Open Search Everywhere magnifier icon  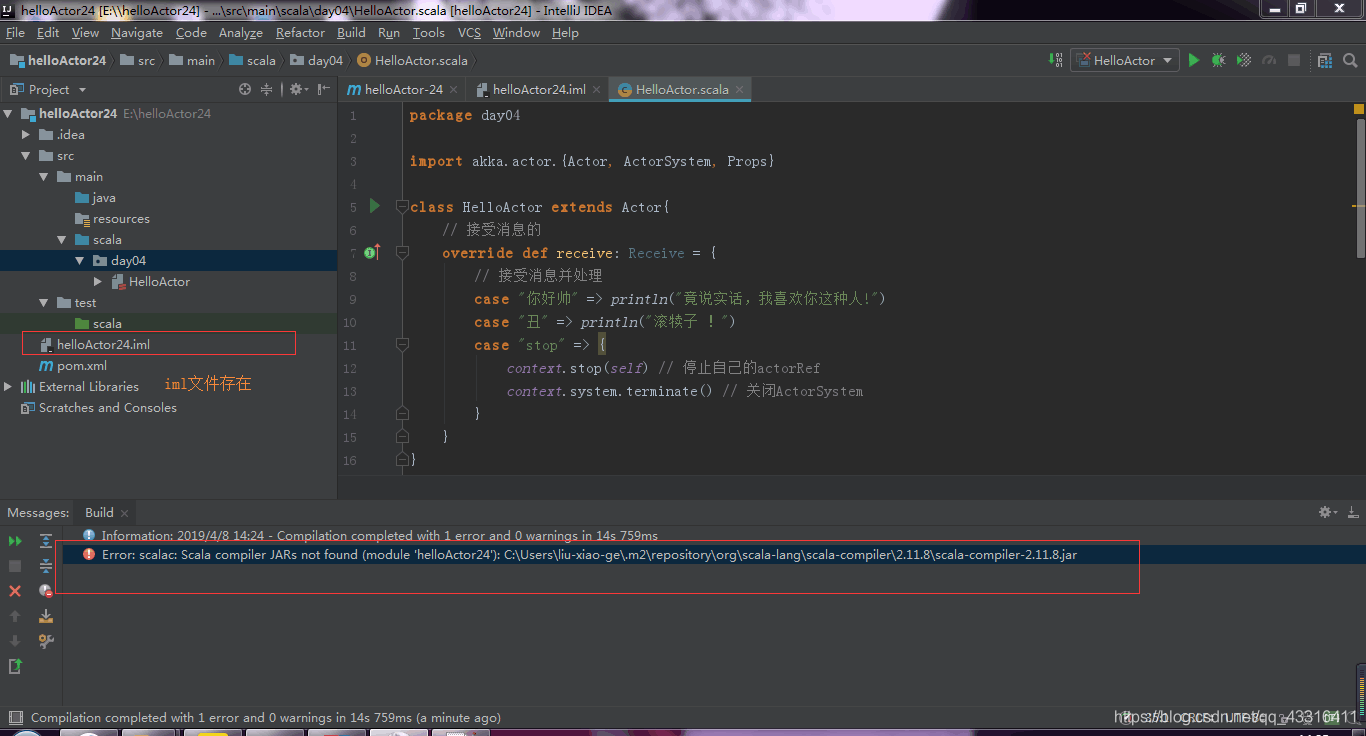click(x=1349, y=60)
